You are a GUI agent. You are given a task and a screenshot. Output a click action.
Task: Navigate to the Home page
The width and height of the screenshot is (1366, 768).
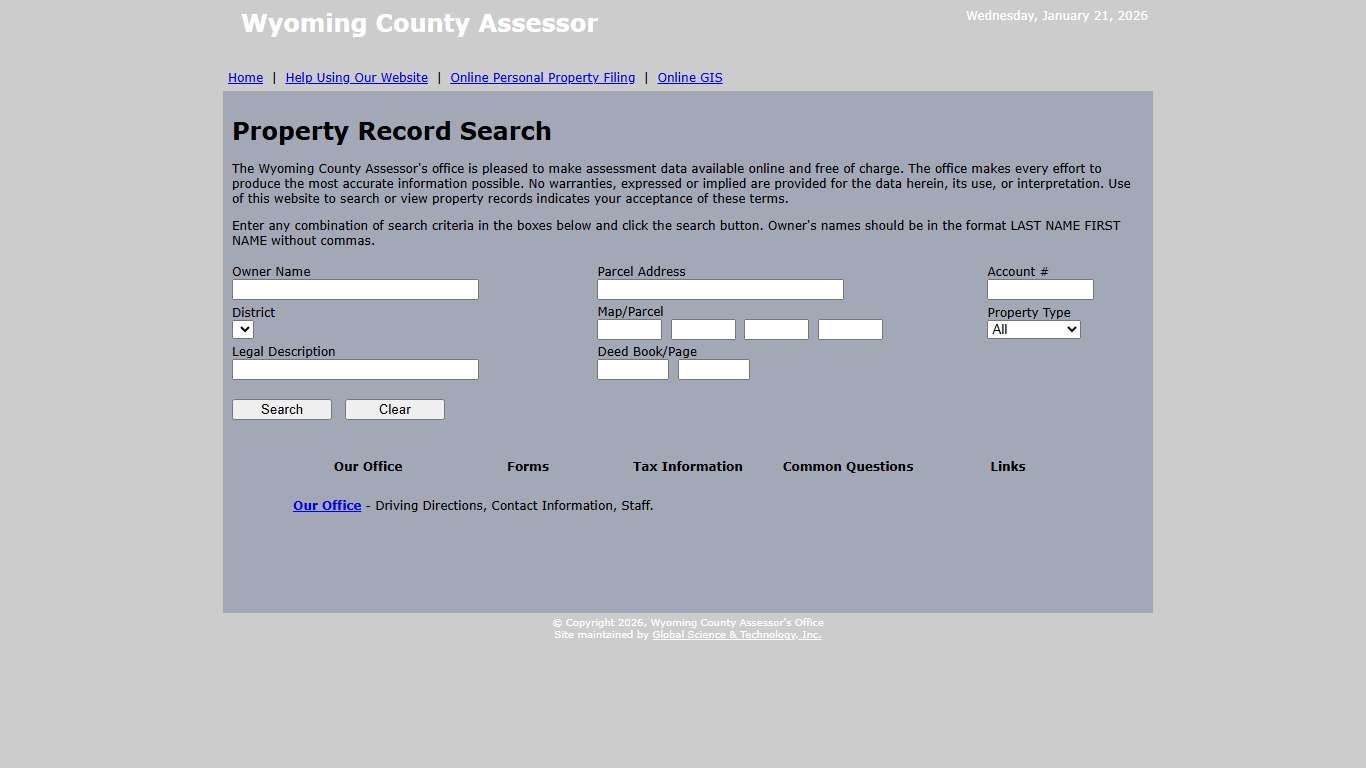point(245,77)
